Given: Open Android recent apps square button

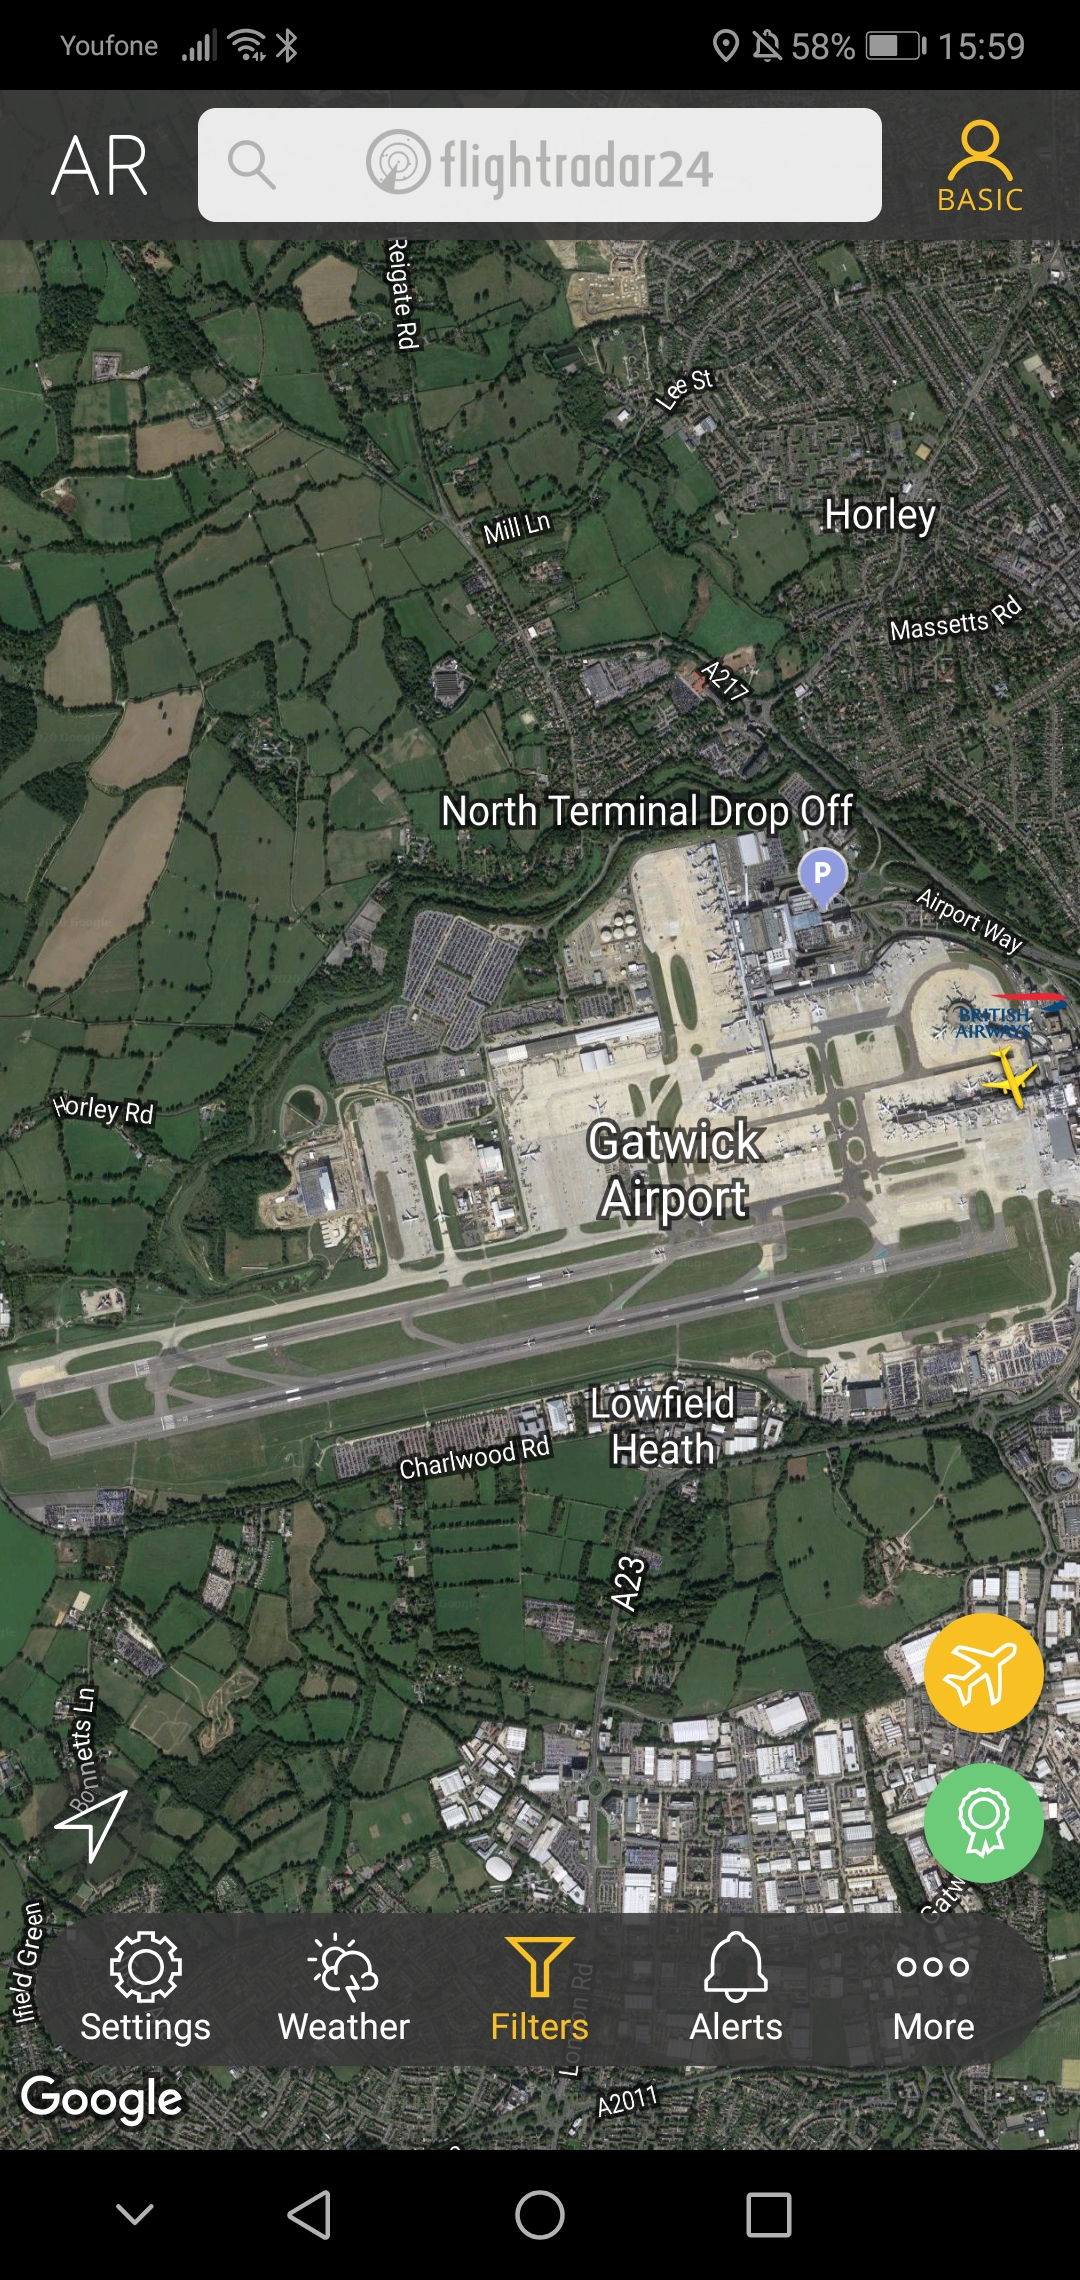Looking at the screenshot, I should (769, 2215).
